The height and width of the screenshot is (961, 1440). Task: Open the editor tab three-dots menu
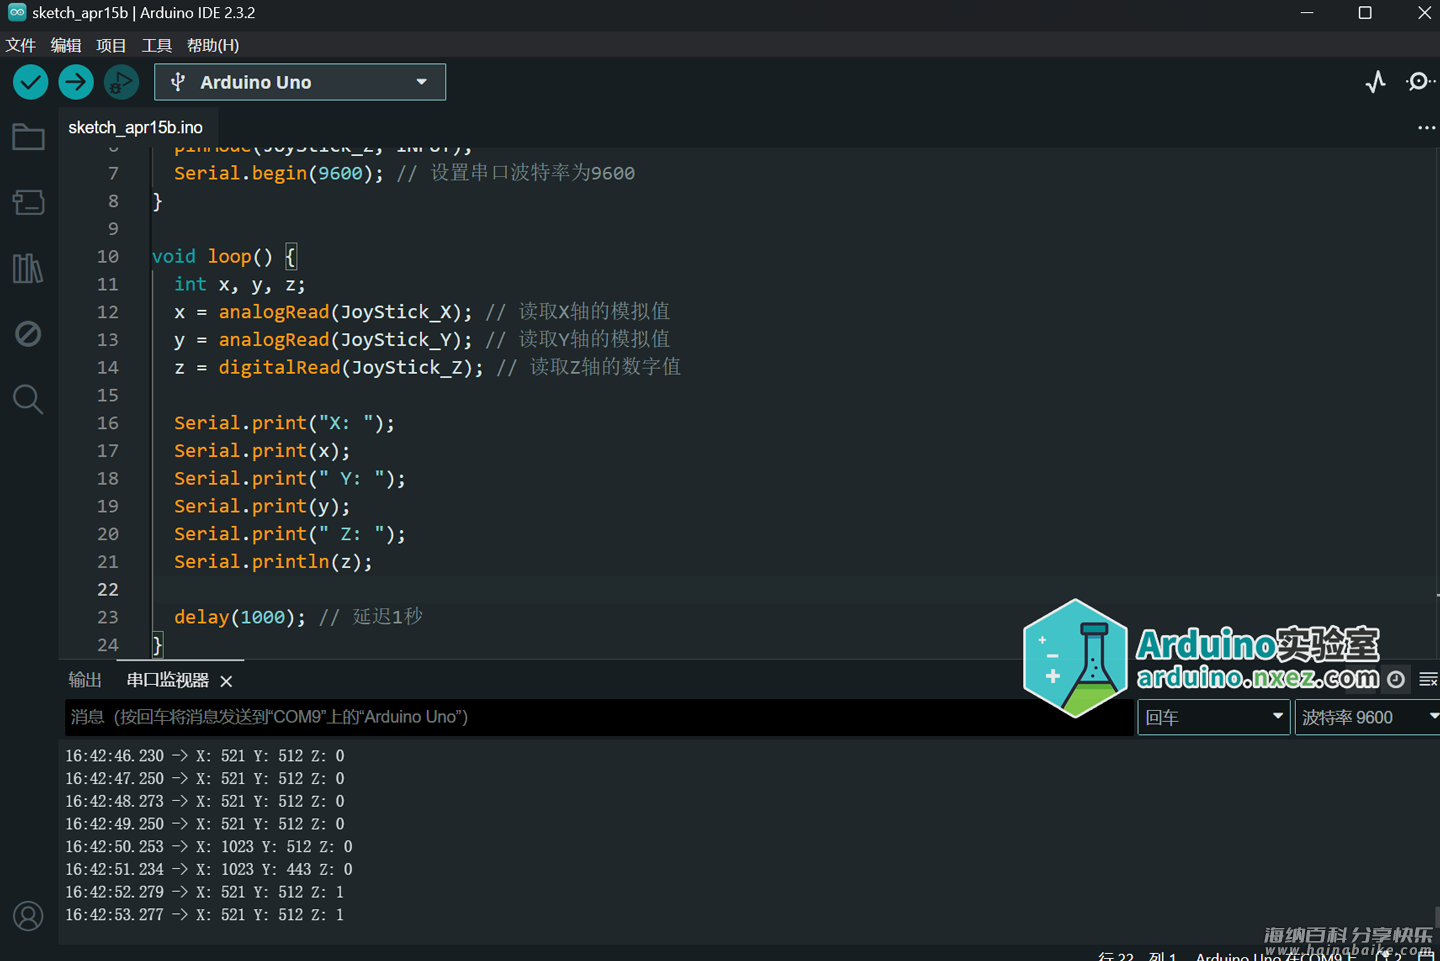(1426, 128)
